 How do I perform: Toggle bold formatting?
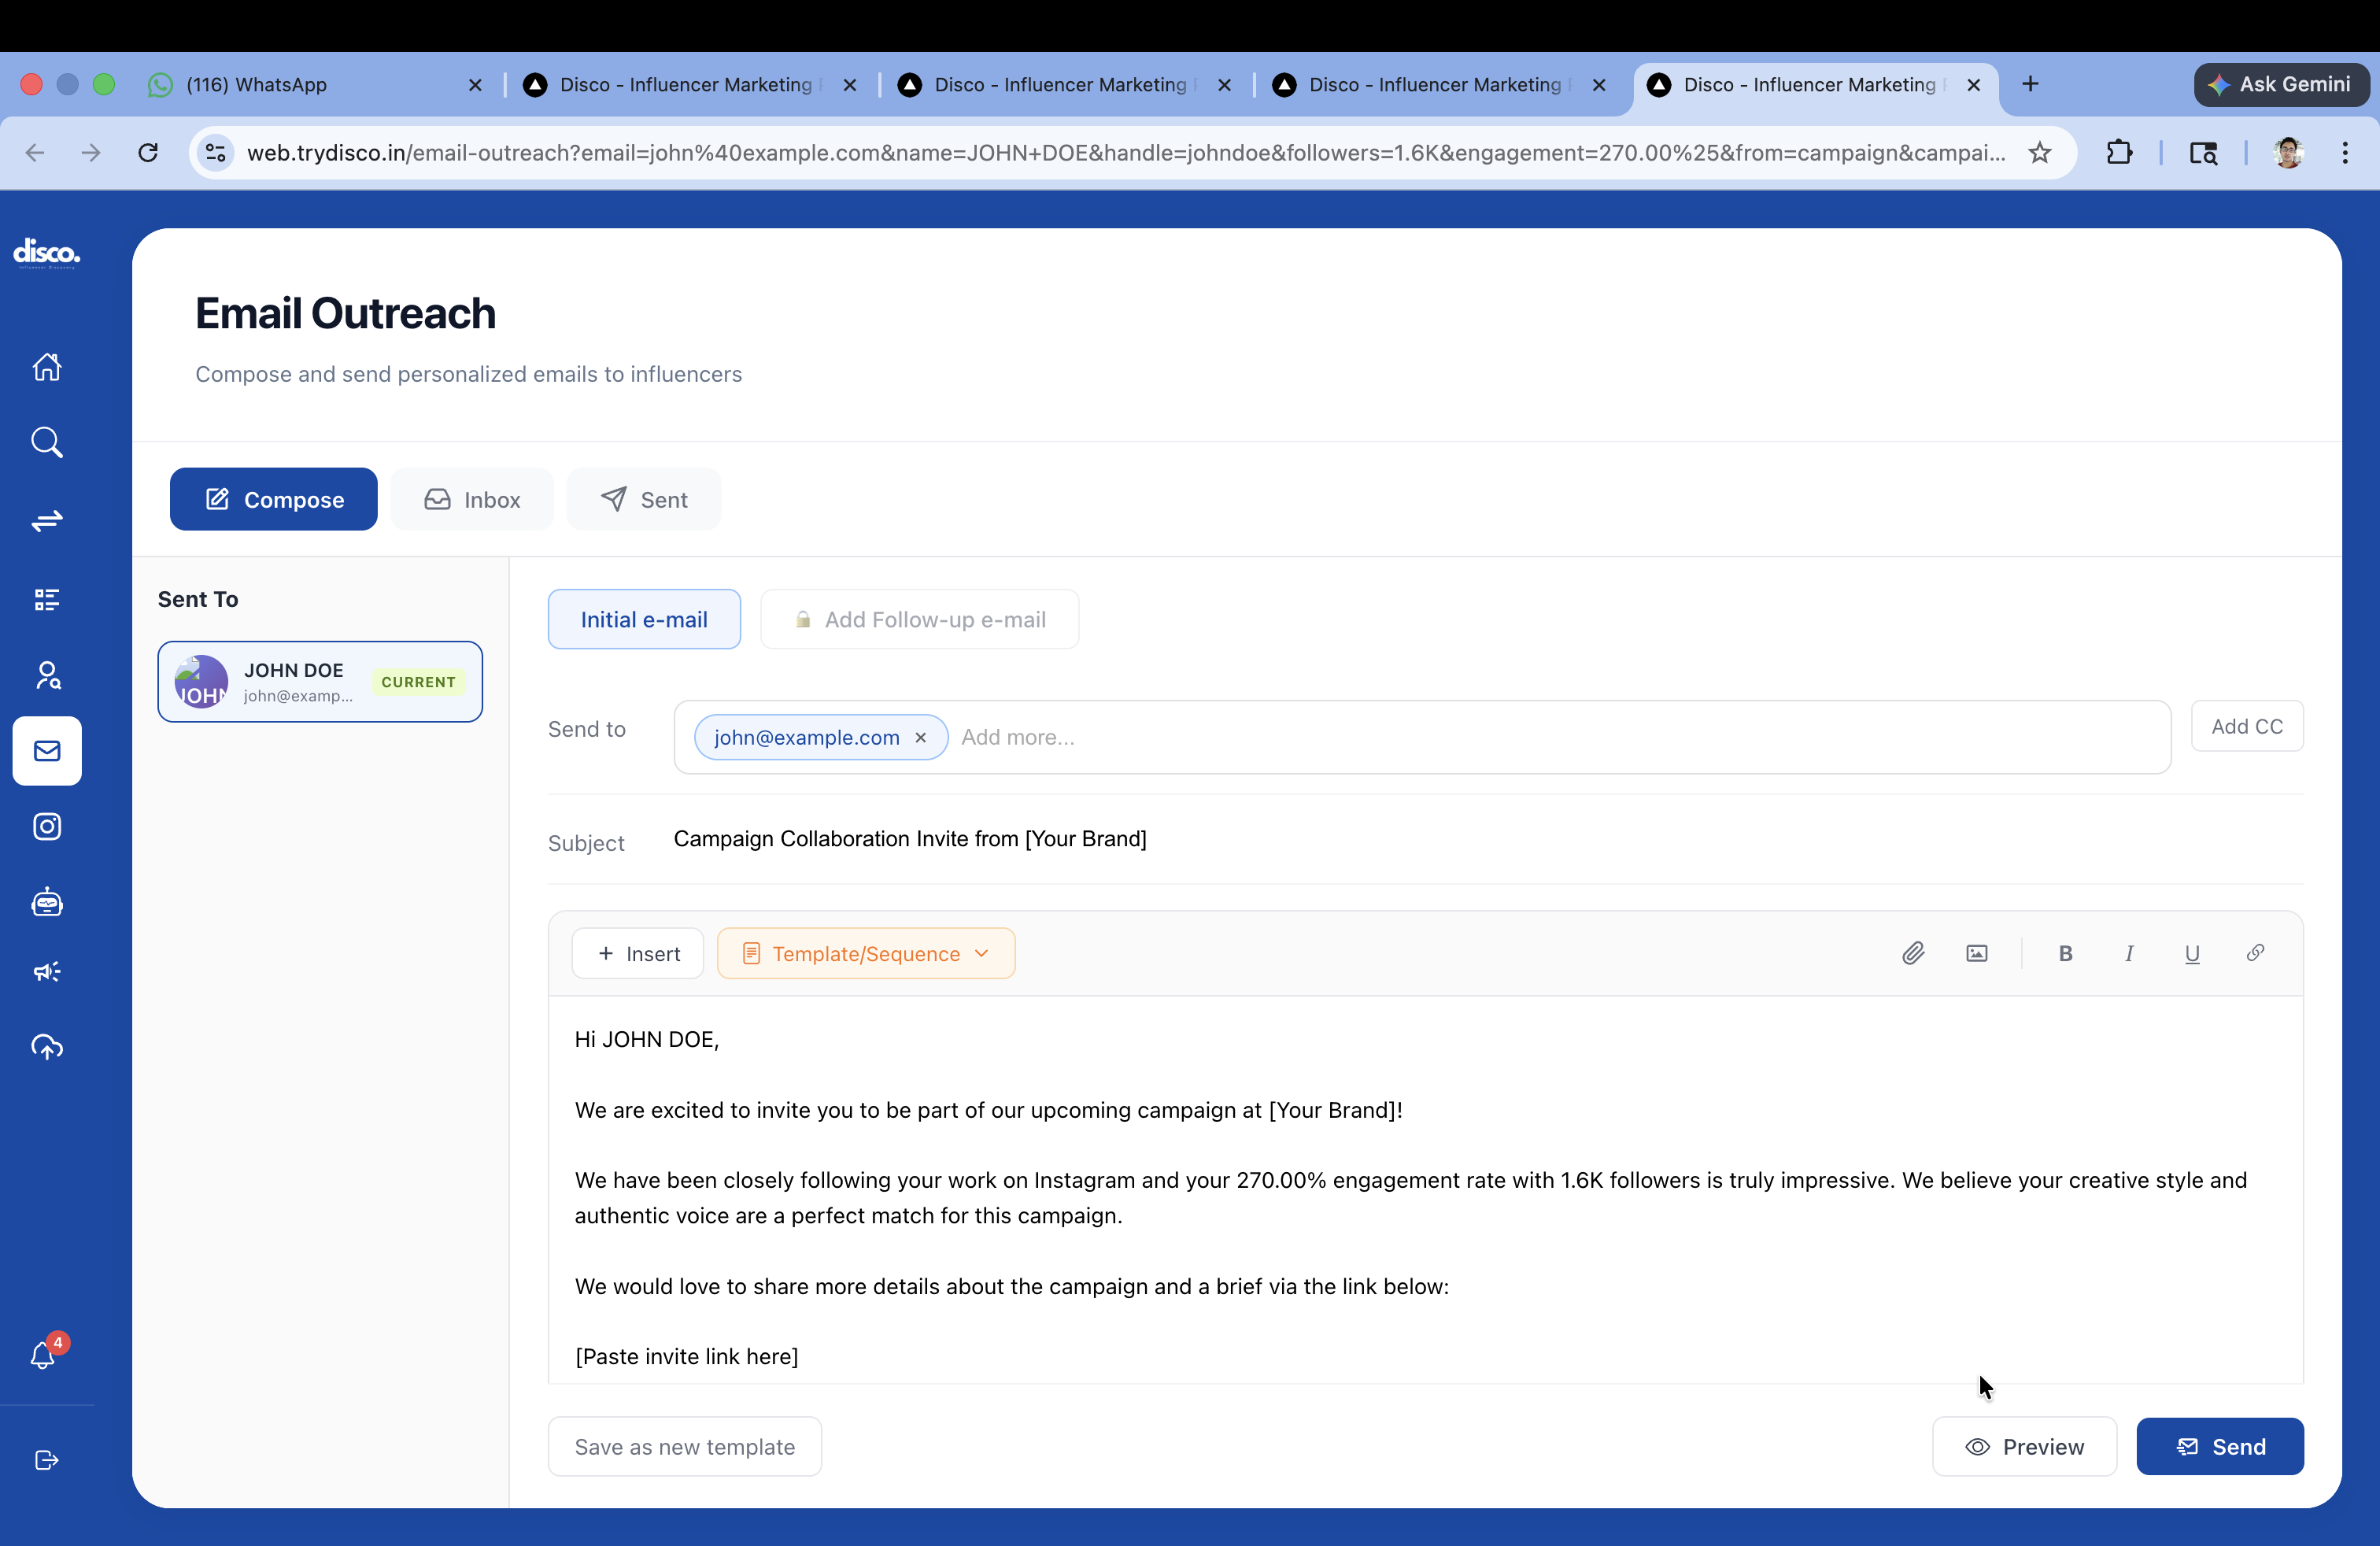click(x=2065, y=953)
